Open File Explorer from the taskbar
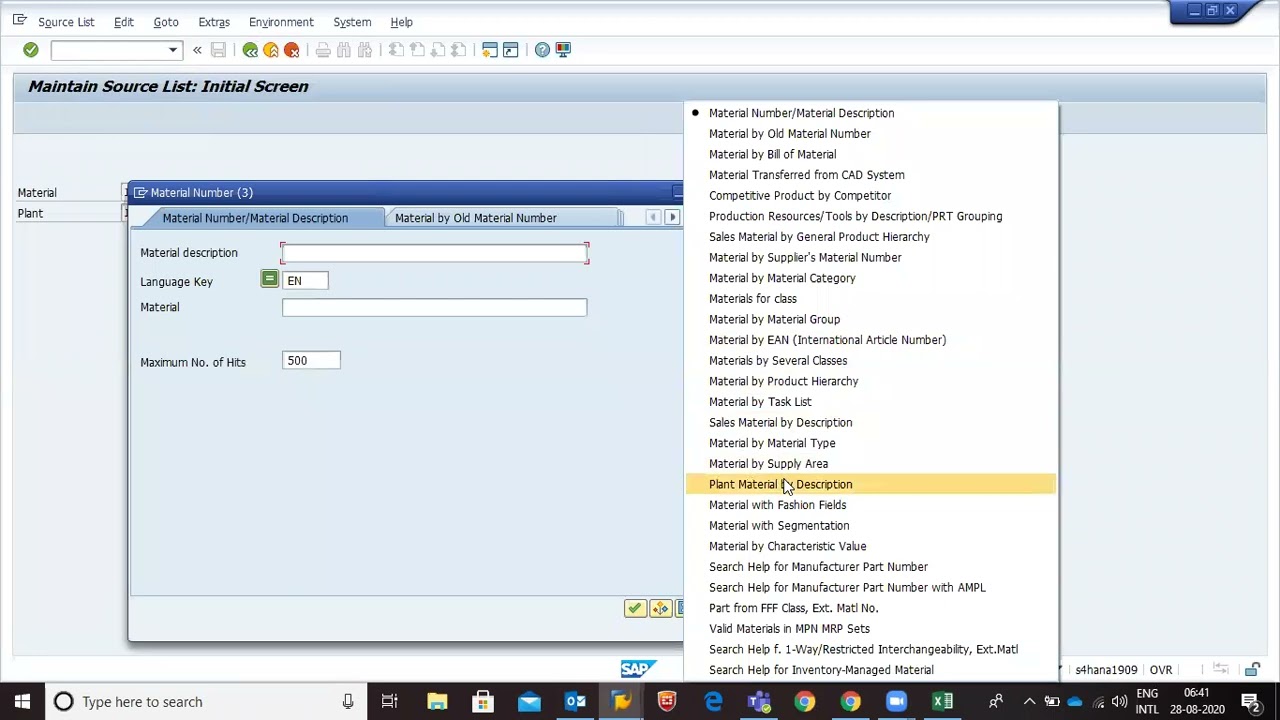The width and height of the screenshot is (1280, 720). pos(437,702)
